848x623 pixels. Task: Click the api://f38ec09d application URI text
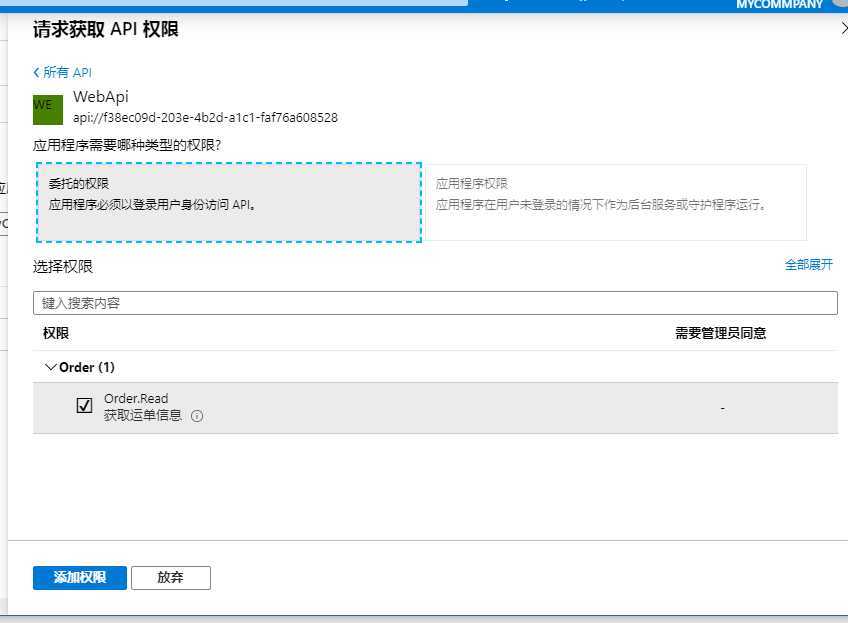click(205, 117)
